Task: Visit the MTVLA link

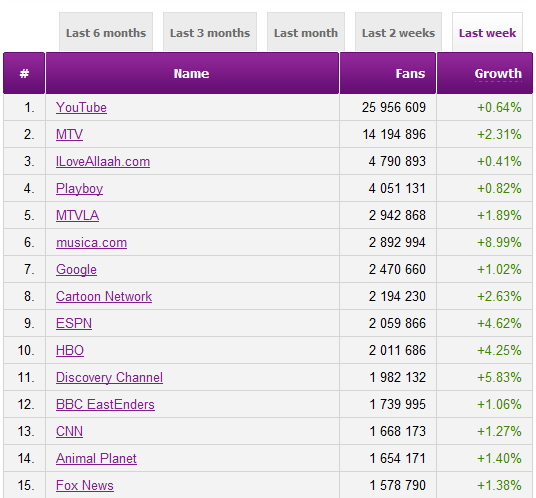Action: click(x=77, y=215)
